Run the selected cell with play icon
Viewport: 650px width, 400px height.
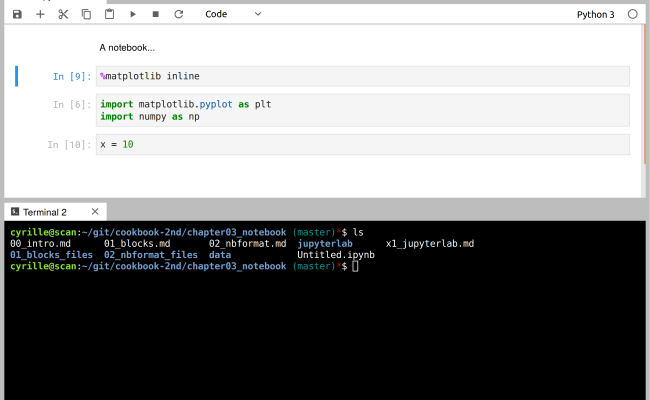pos(133,15)
